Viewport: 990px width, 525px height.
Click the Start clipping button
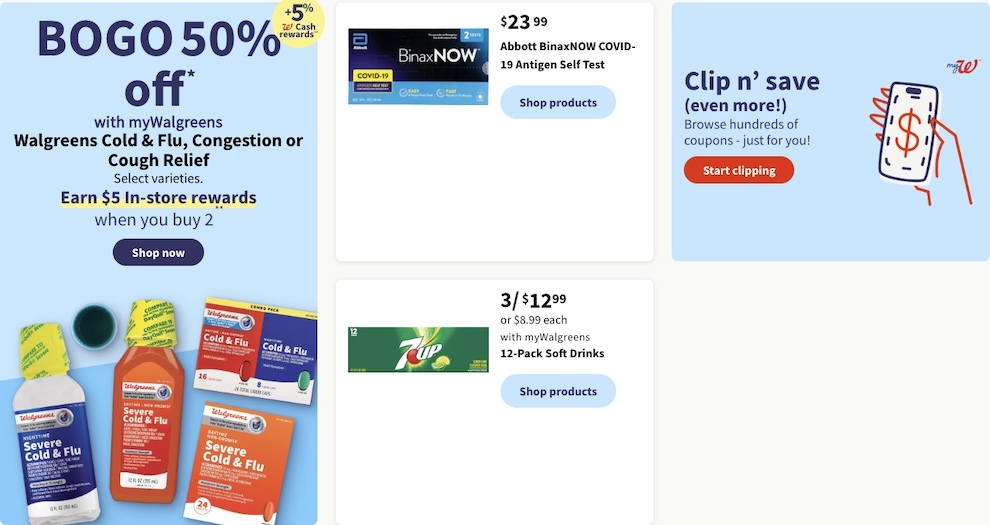tap(739, 170)
